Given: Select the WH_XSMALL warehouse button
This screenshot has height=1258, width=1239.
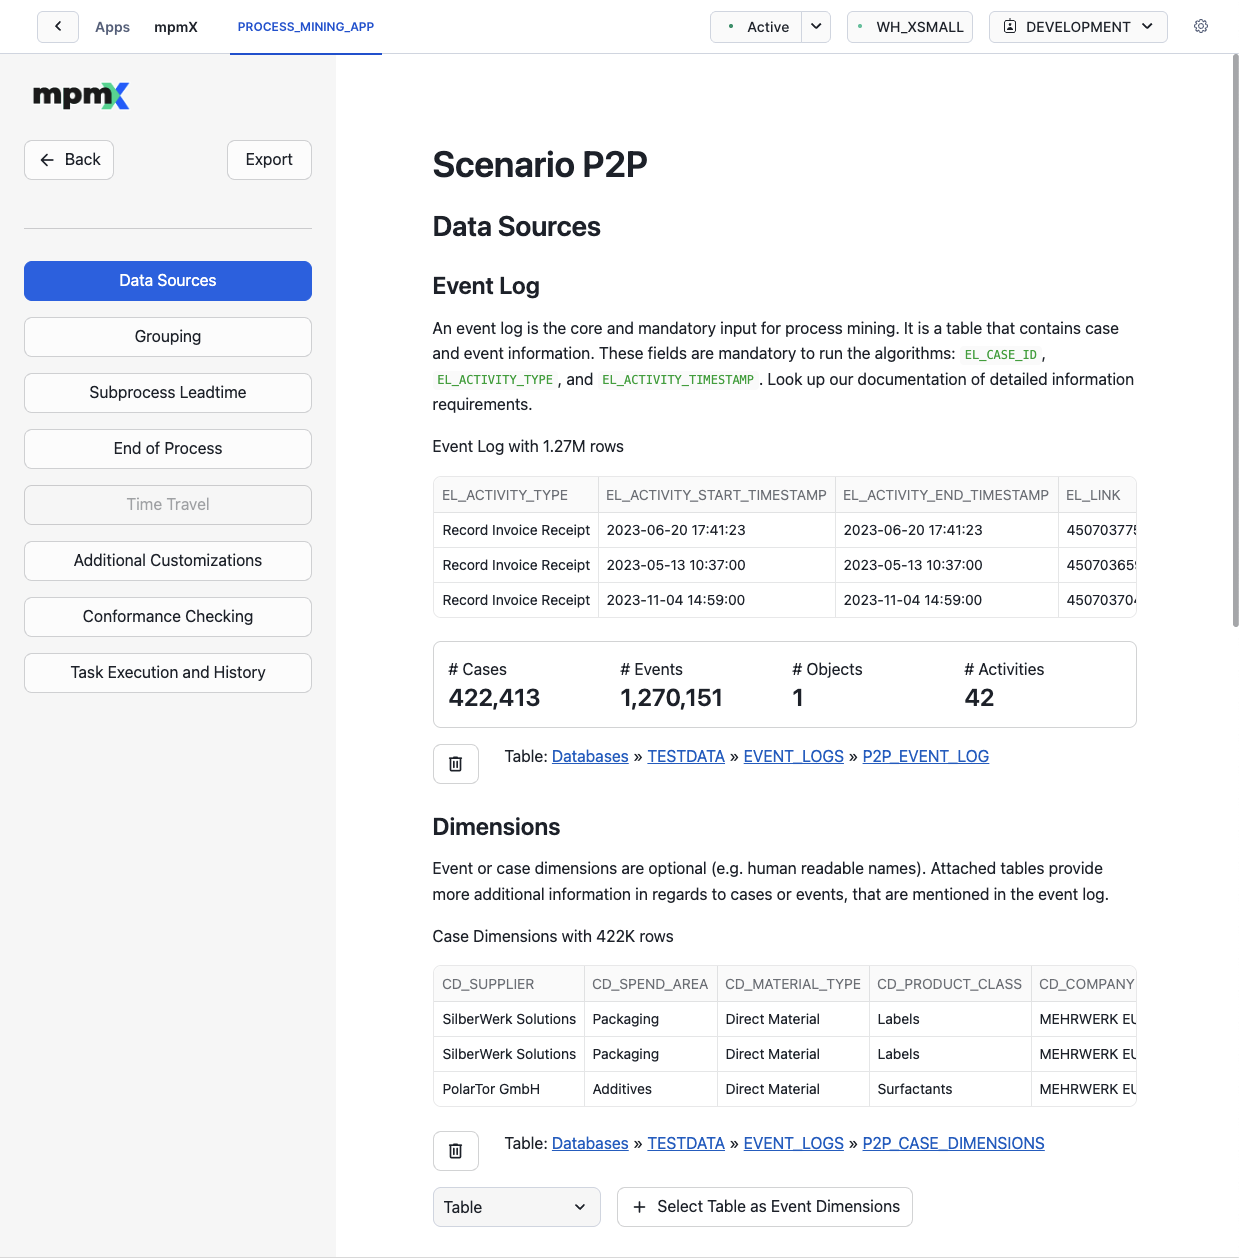Looking at the screenshot, I should (x=910, y=27).
